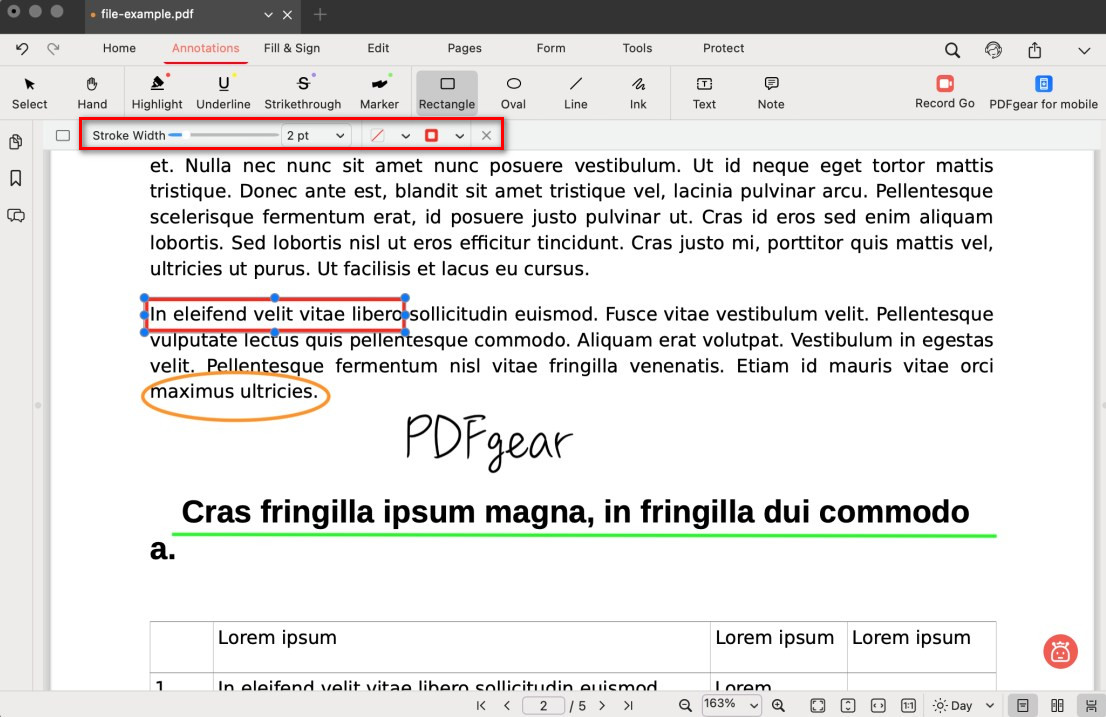Activate the Marker tool
This screenshot has width=1106, height=717.
click(x=379, y=92)
